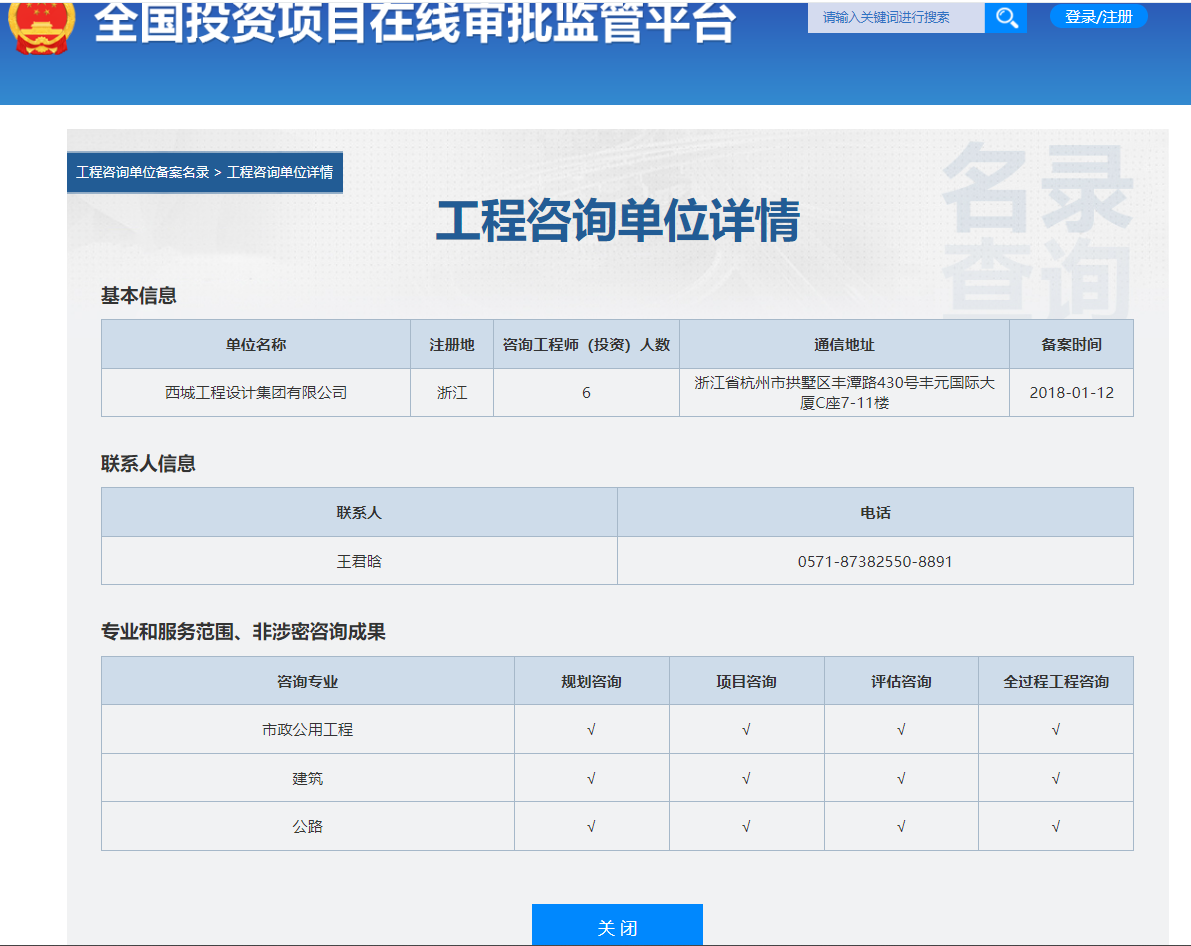Click the 登录/注册 button

[1097, 16]
